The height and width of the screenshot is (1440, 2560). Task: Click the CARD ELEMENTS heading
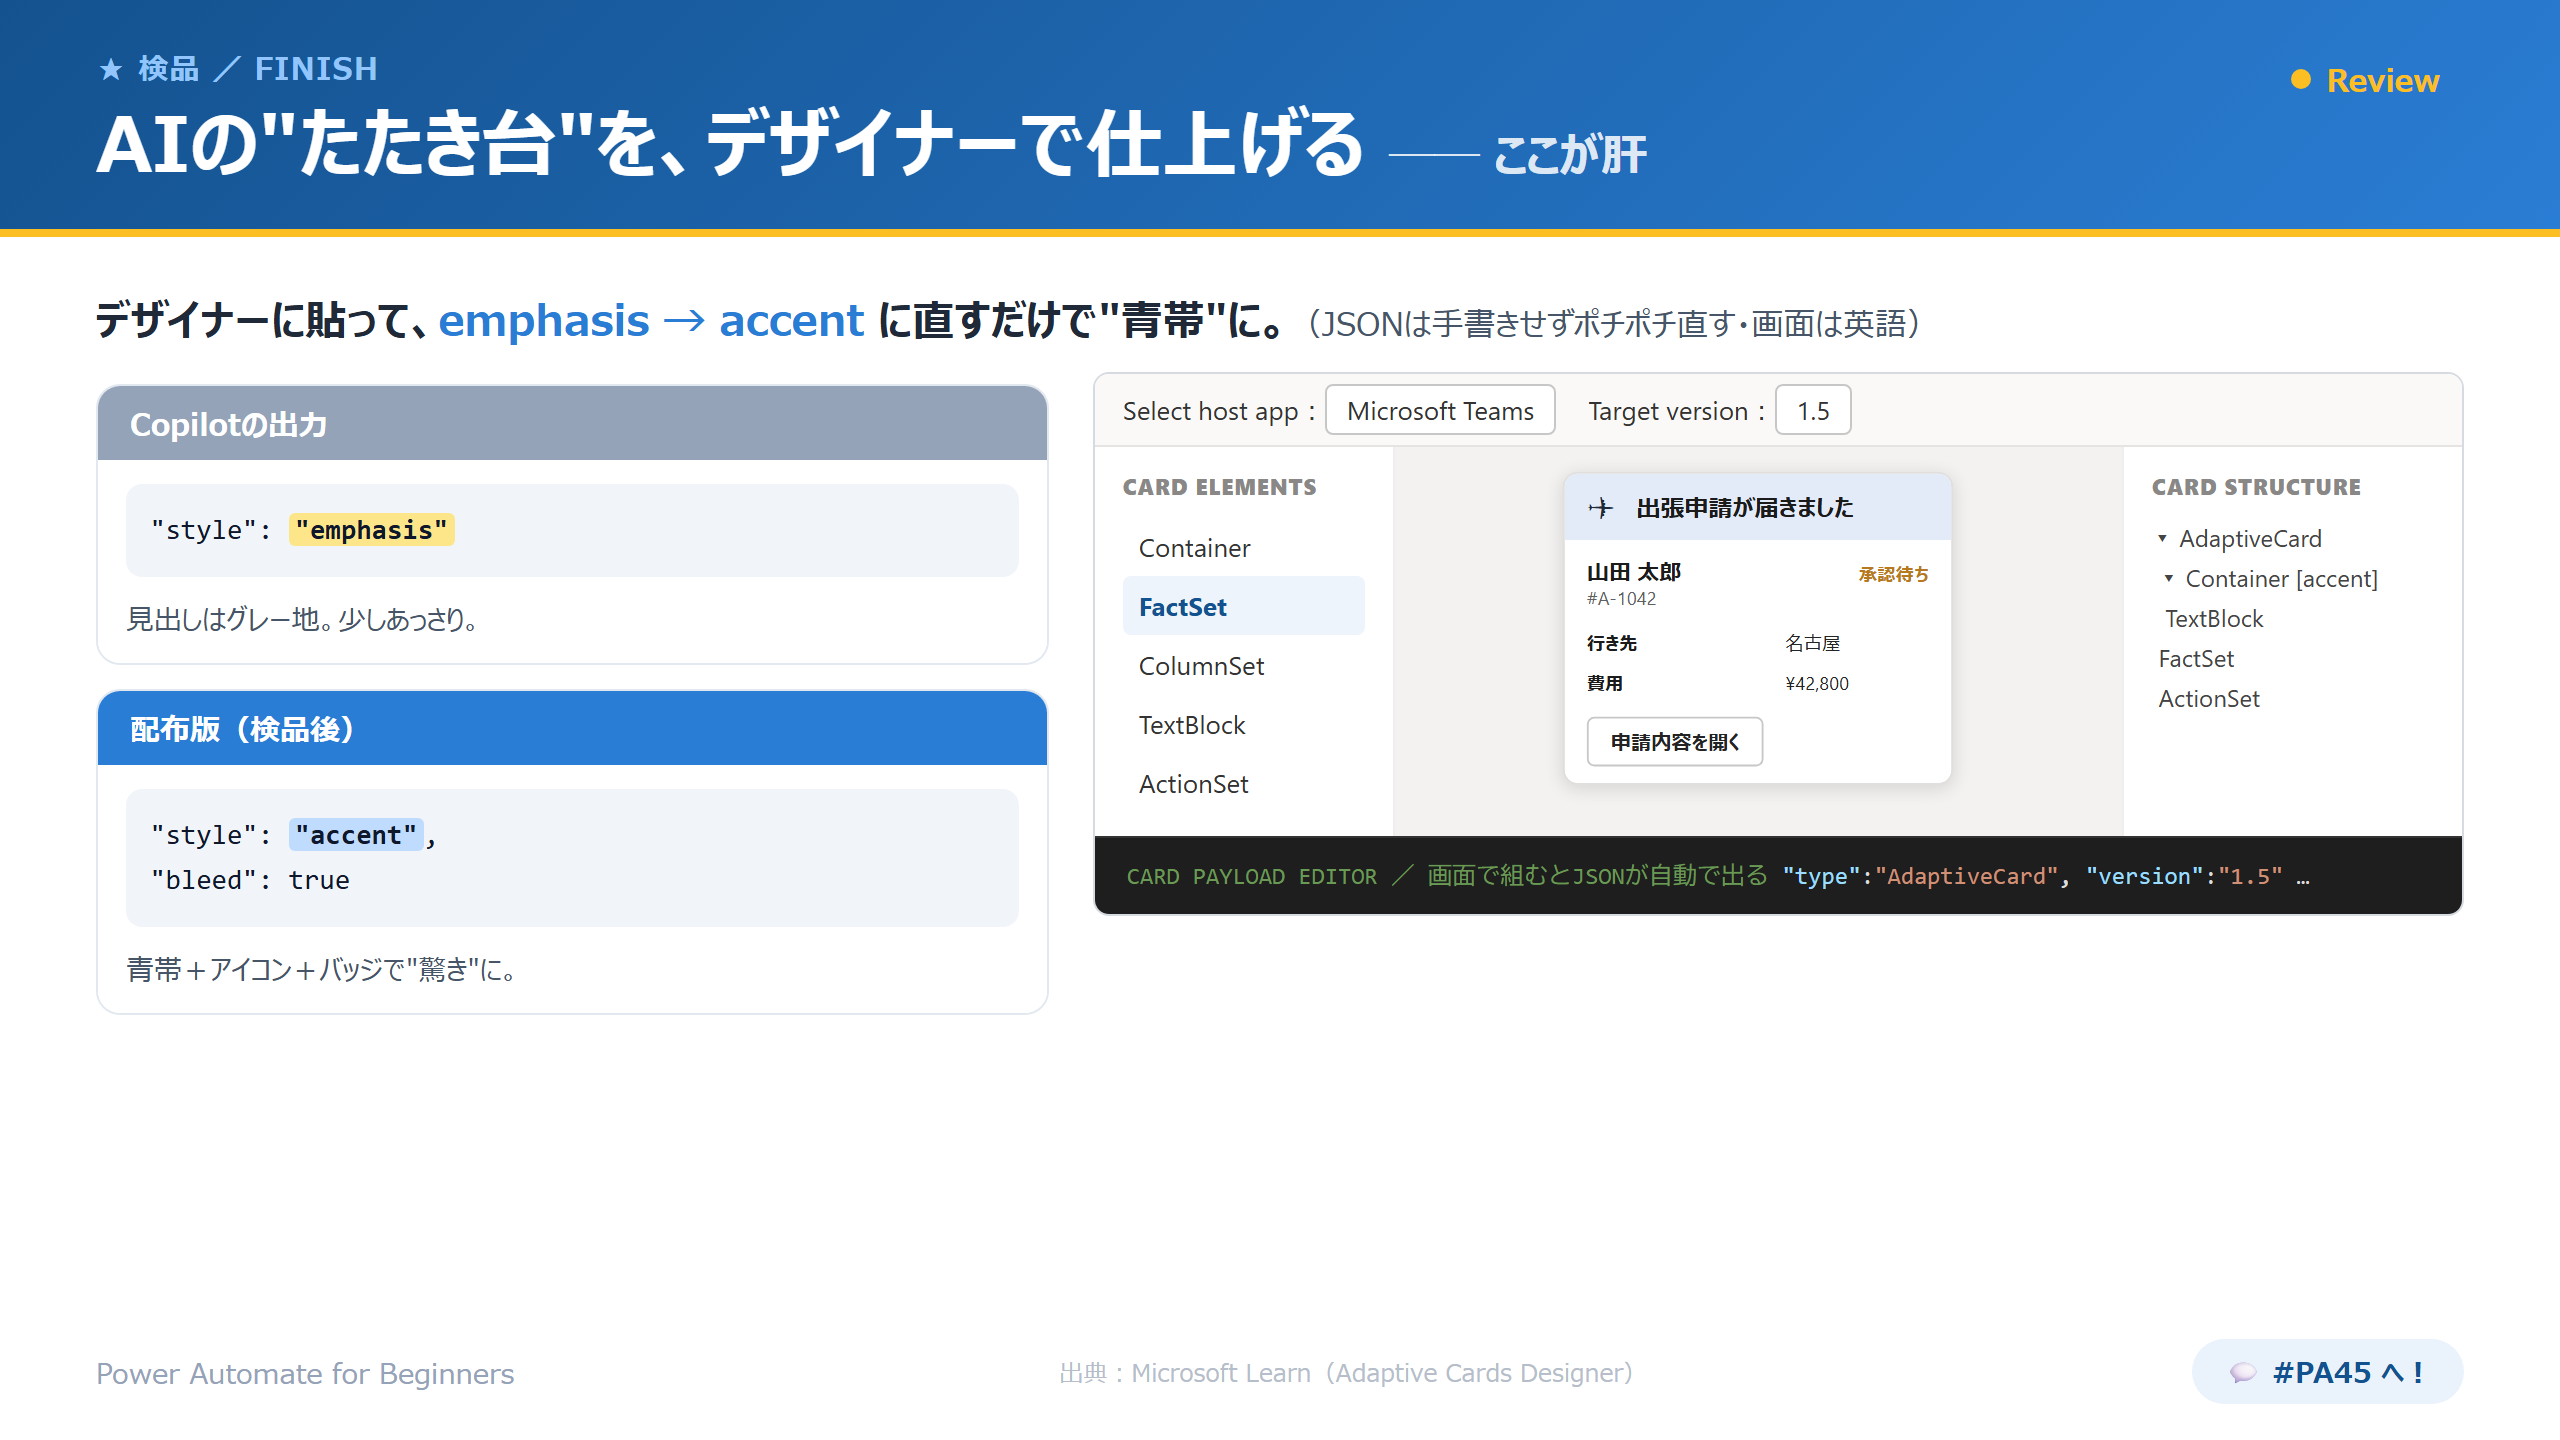[1219, 487]
